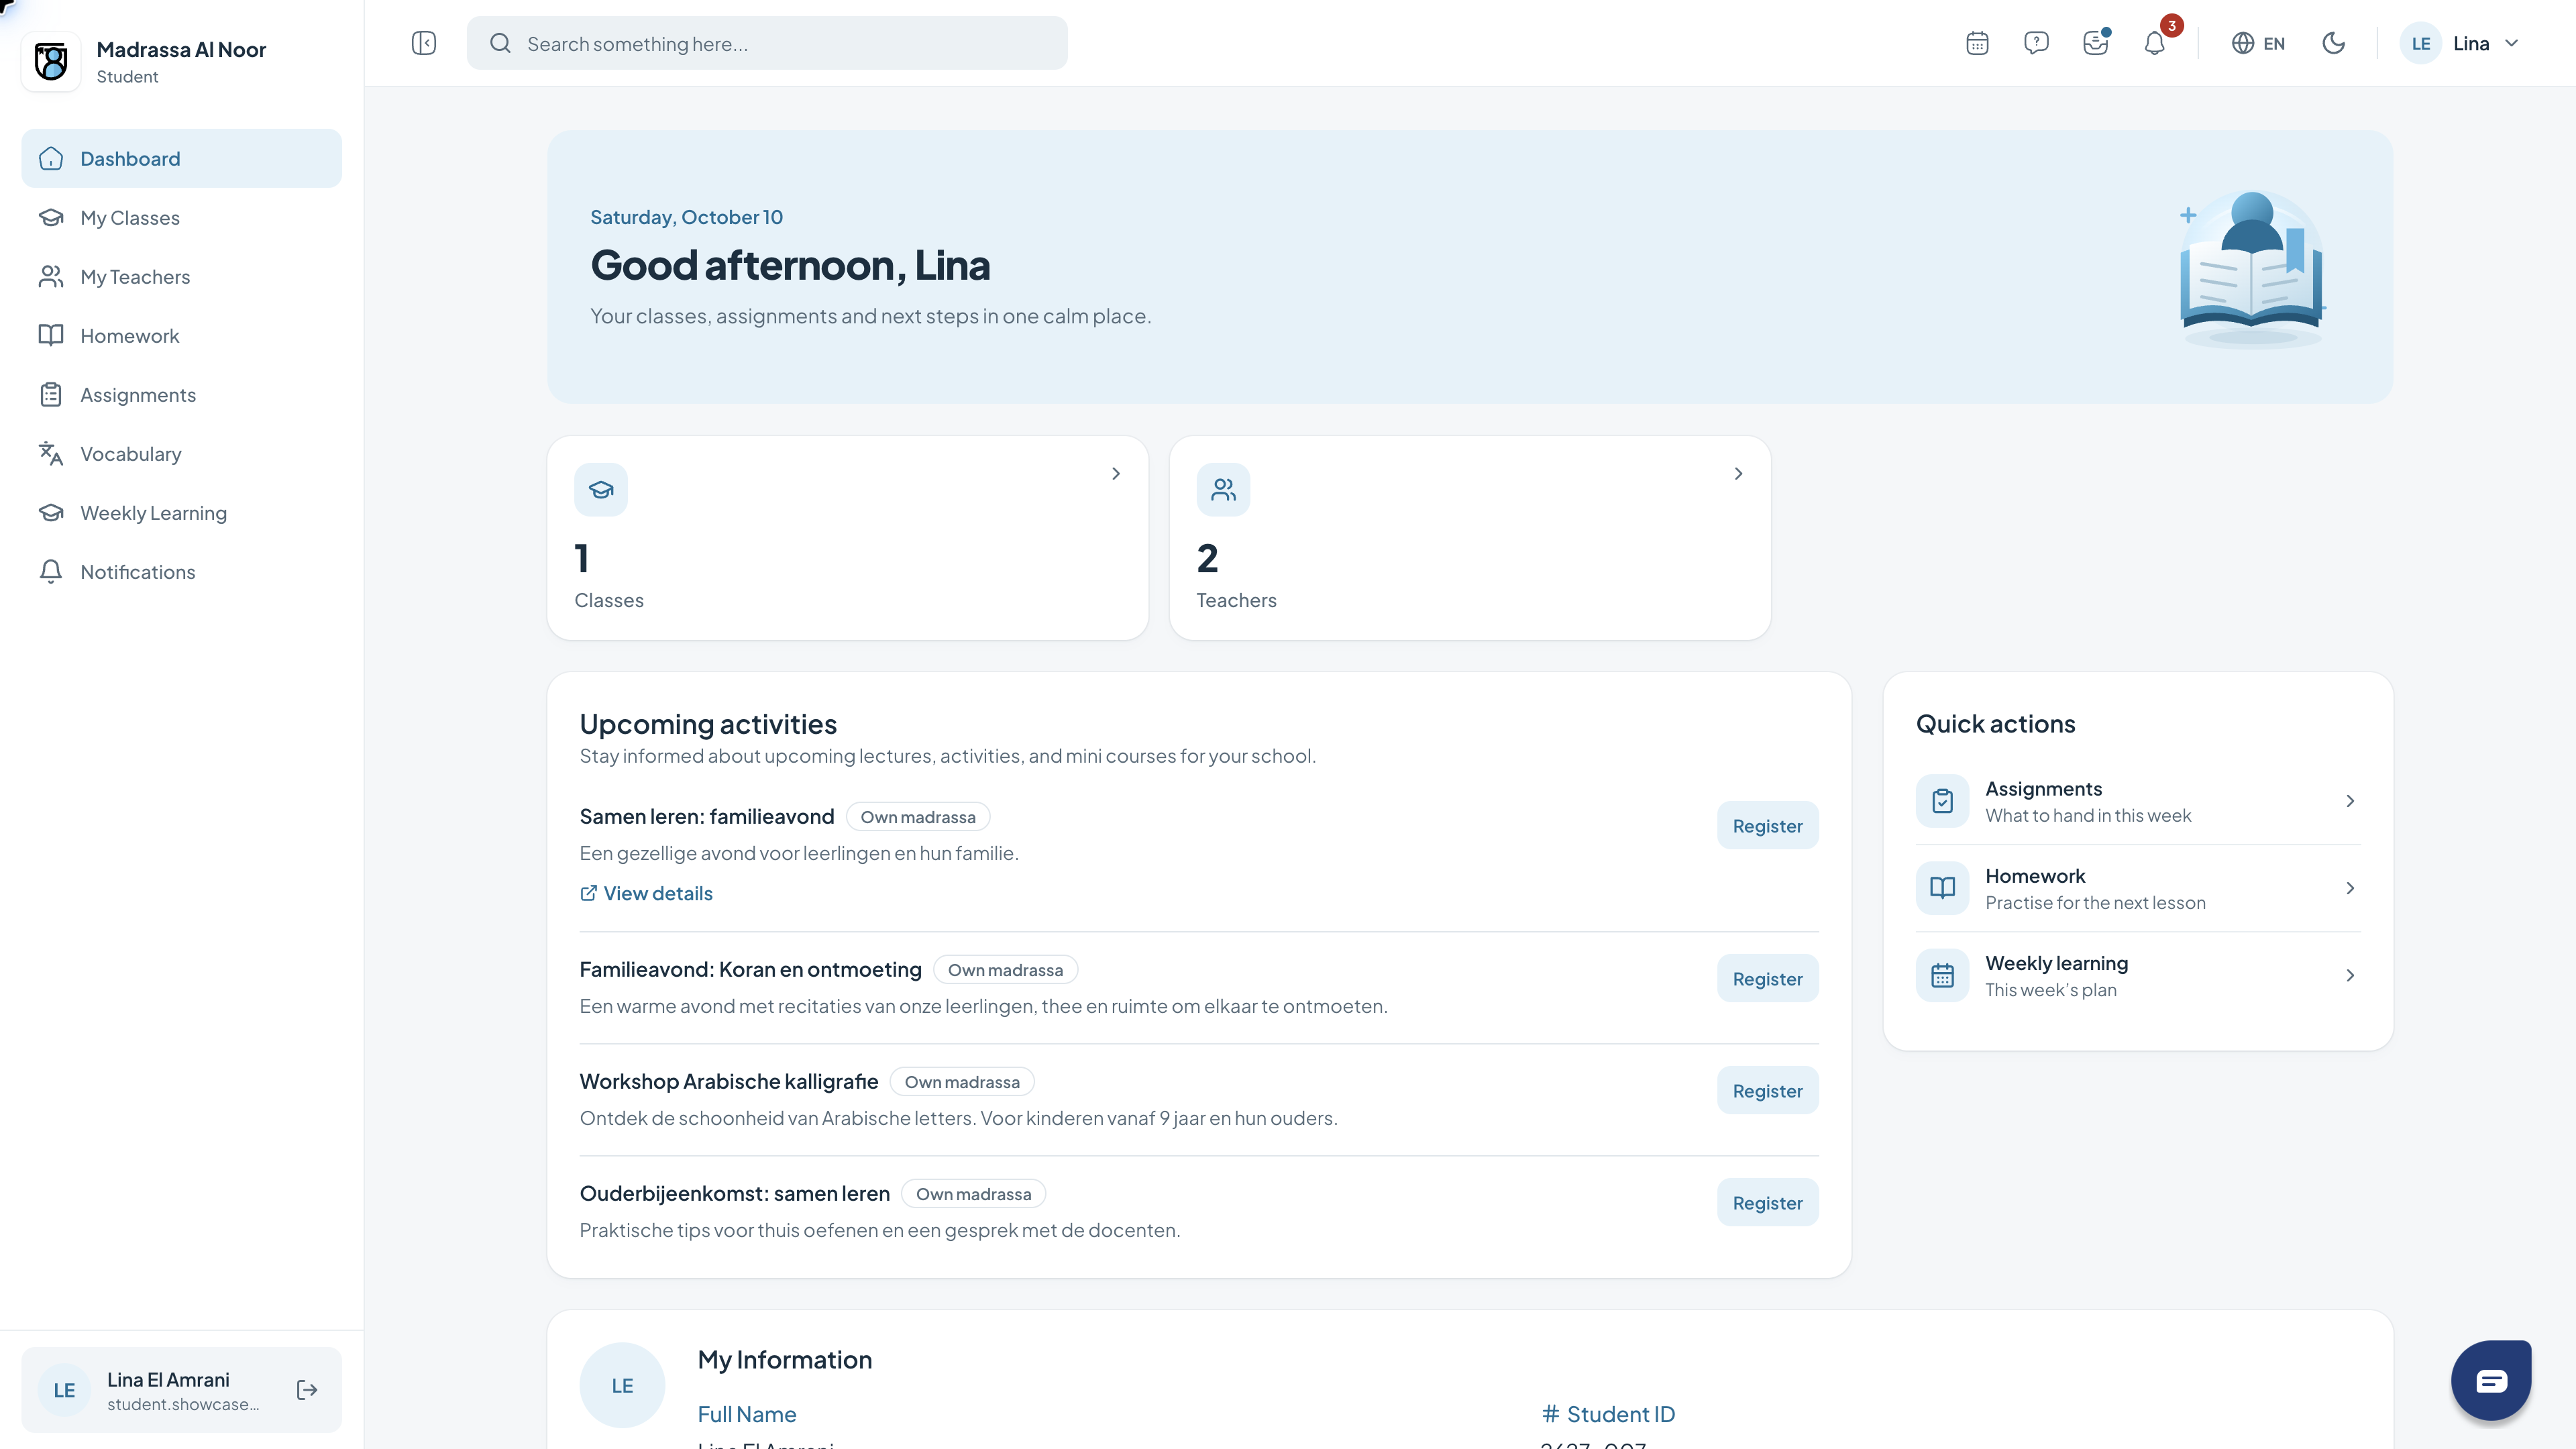The image size is (2576, 1449).
Task: Click the LE avatar in the top bar
Action: pos(2420,43)
